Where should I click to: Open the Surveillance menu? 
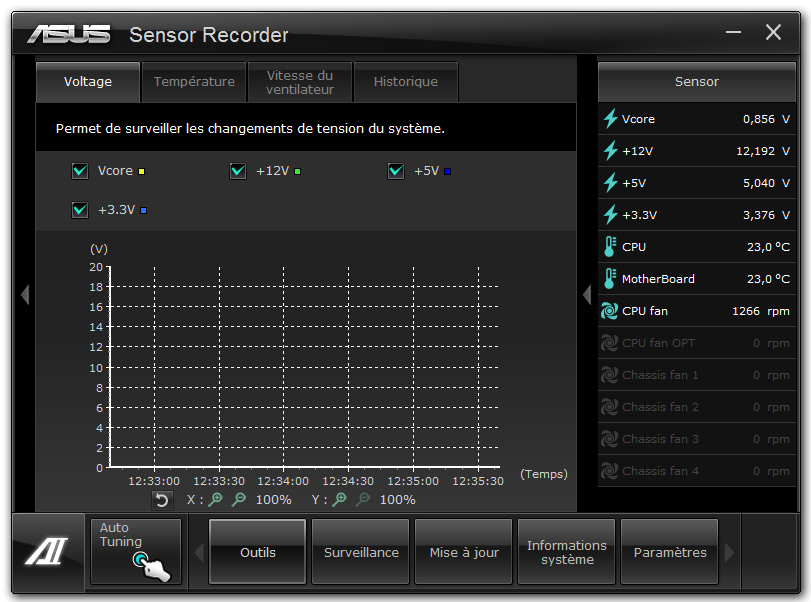[x=361, y=552]
